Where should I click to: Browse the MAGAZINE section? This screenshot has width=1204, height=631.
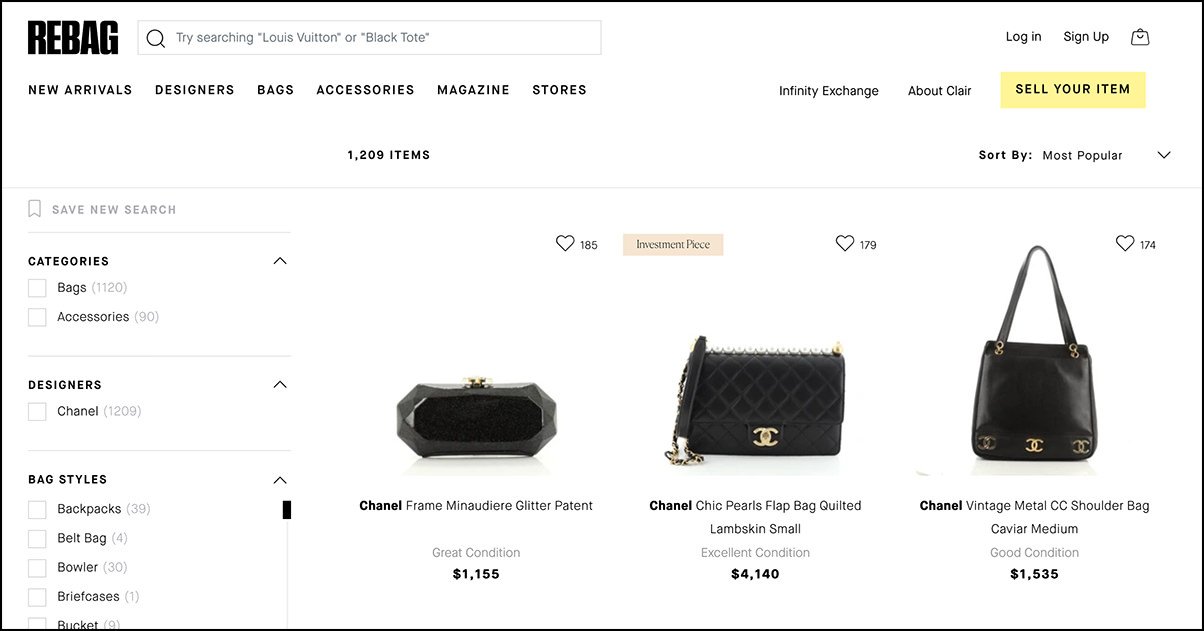pyautogui.click(x=473, y=90)
